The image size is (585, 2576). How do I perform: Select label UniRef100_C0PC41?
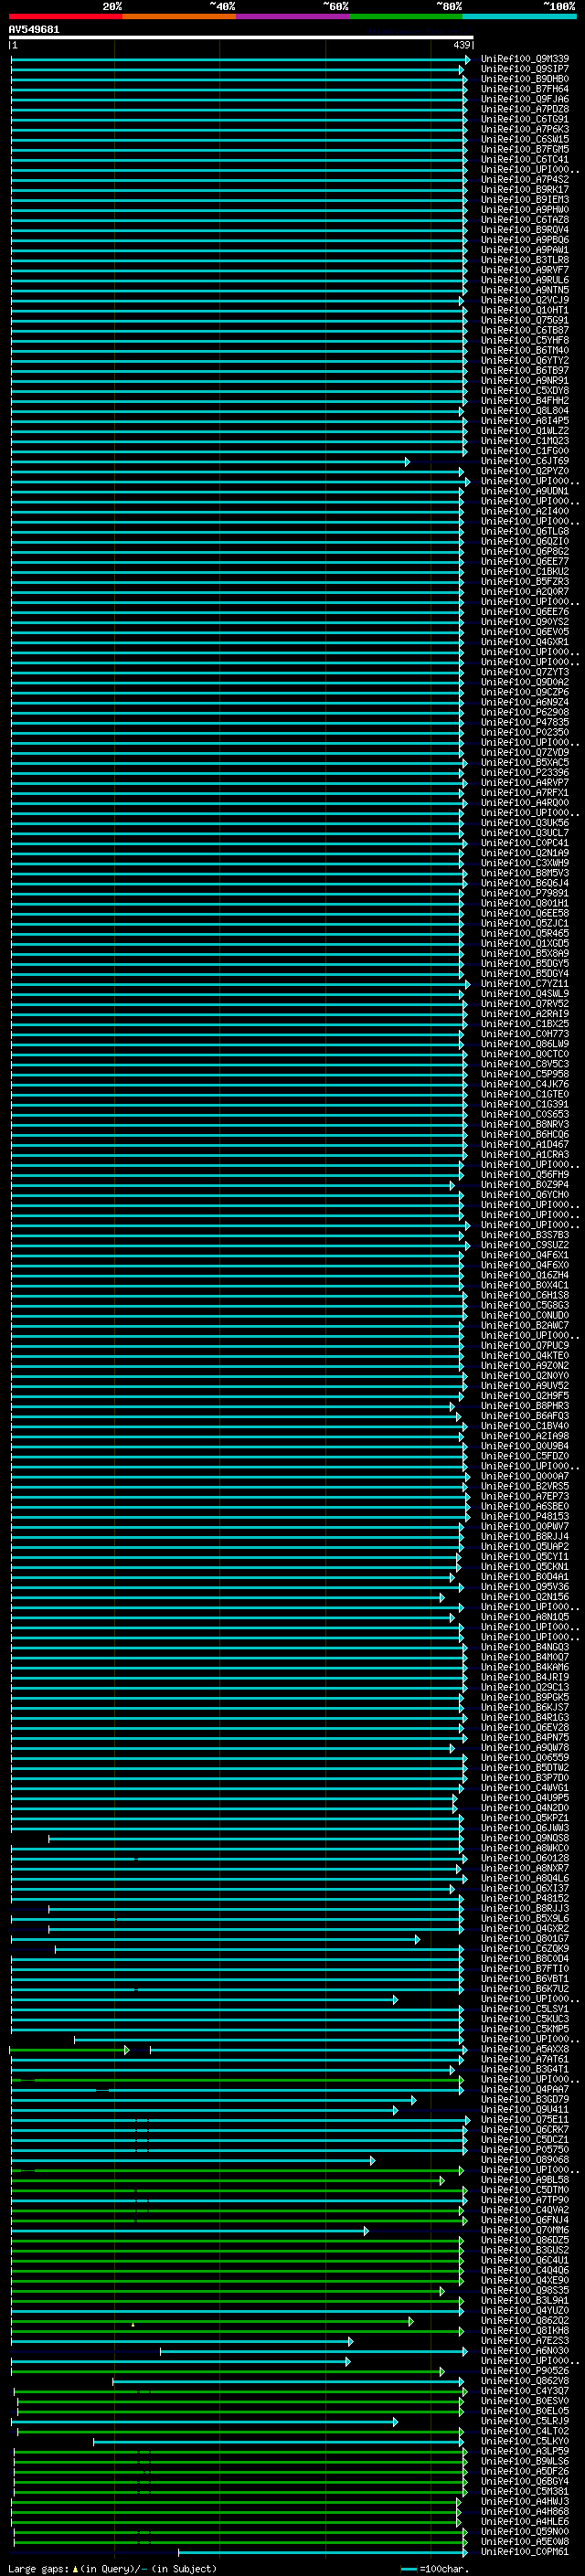[x=525, y=843]
